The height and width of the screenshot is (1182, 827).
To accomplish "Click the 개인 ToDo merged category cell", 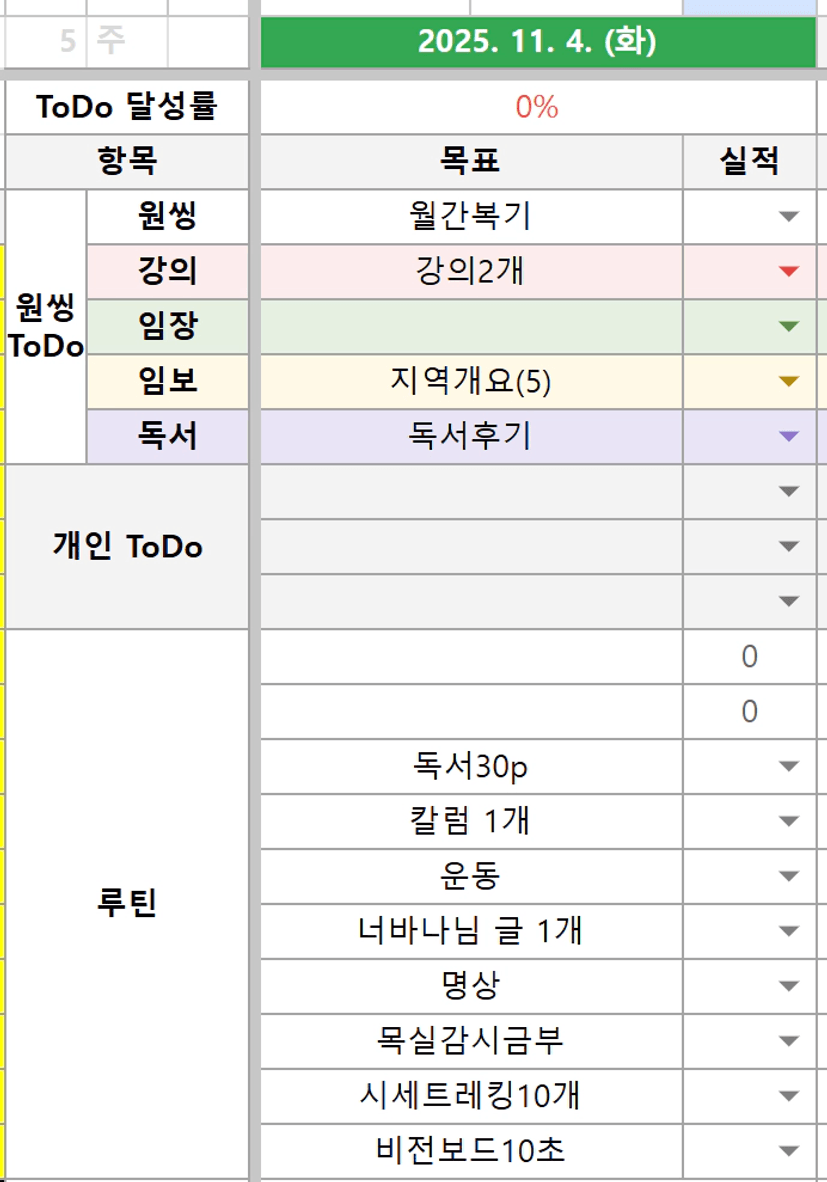I will (x=128, y=546).
